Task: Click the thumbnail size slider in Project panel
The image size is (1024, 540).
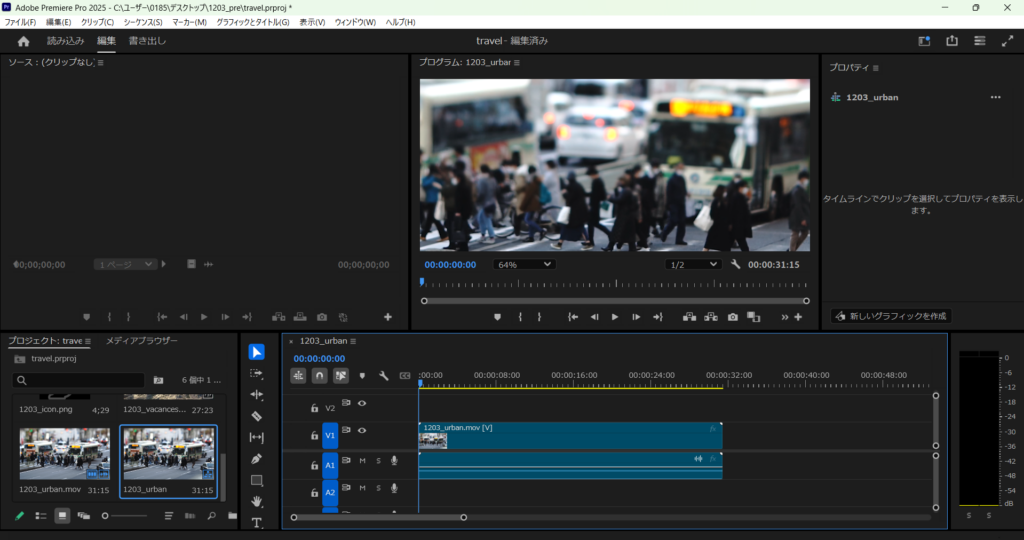Action: (x=125, y=516)
